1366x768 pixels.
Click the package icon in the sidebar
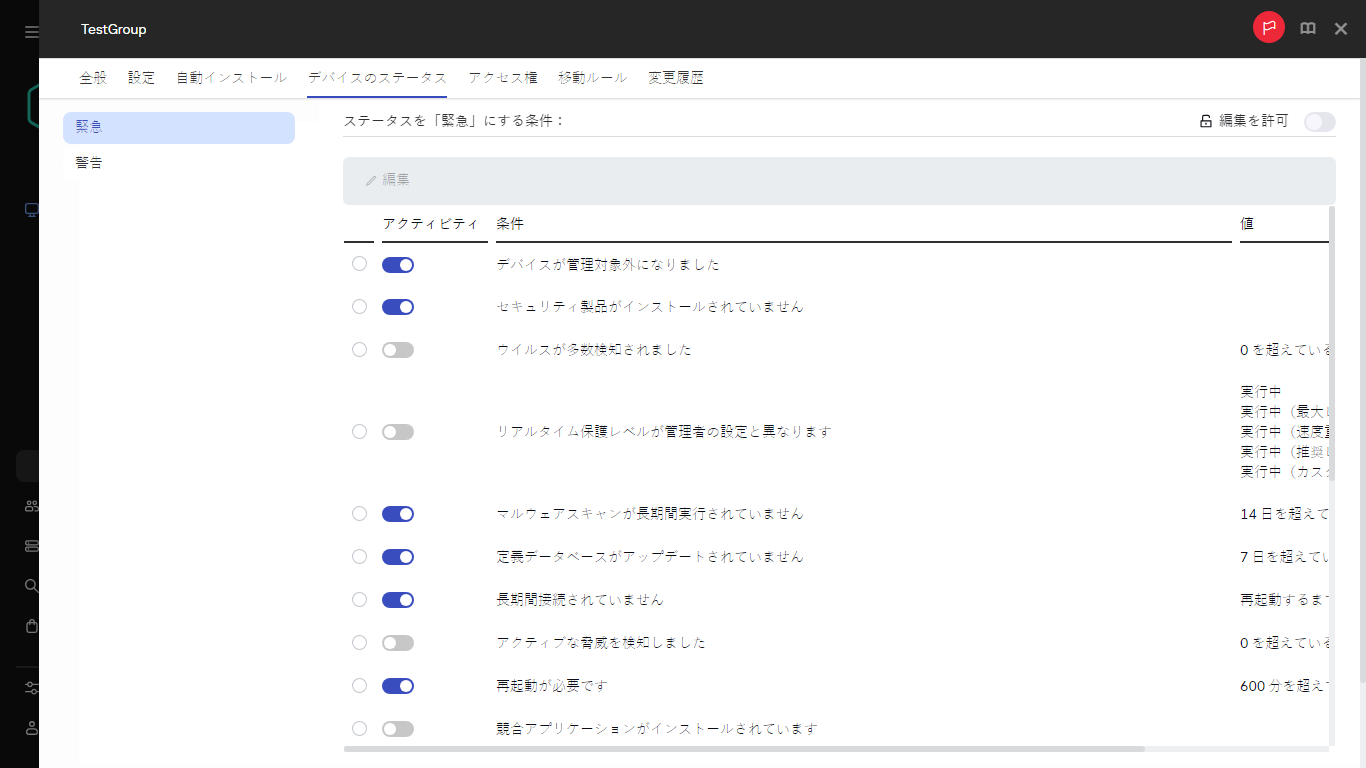pos(30,626)
